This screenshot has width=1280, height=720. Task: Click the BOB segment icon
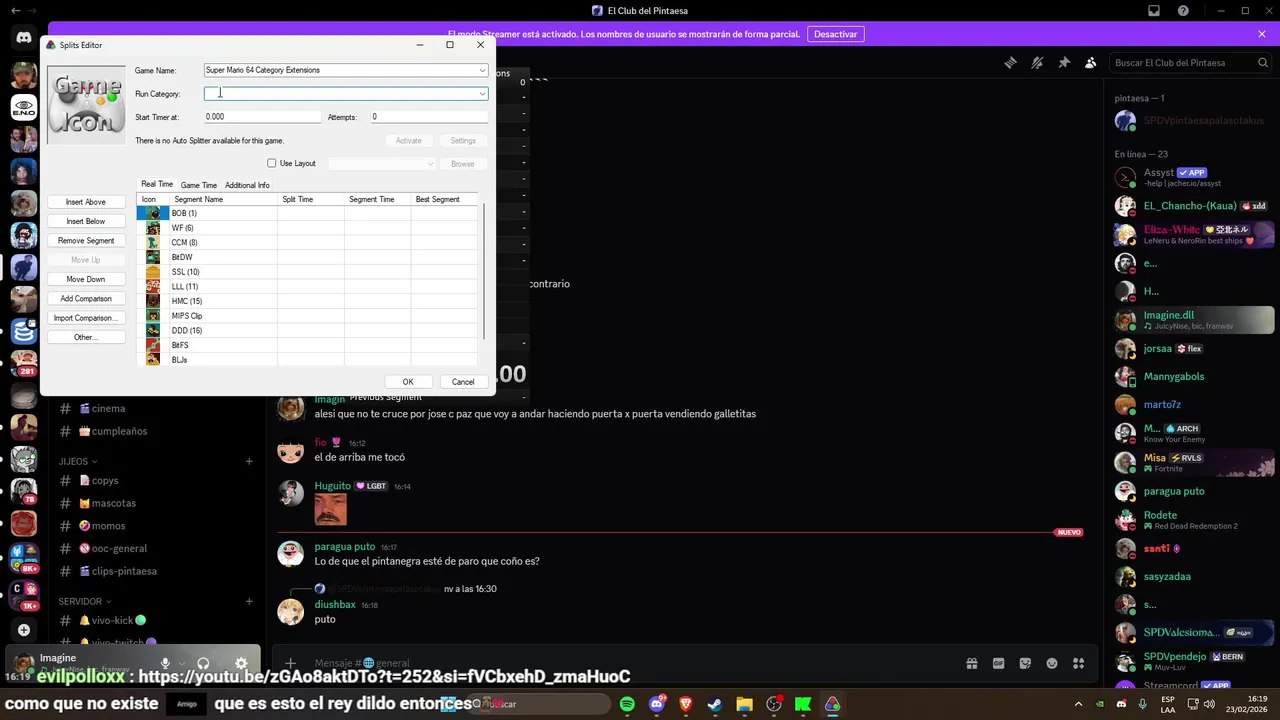point(152,213)
